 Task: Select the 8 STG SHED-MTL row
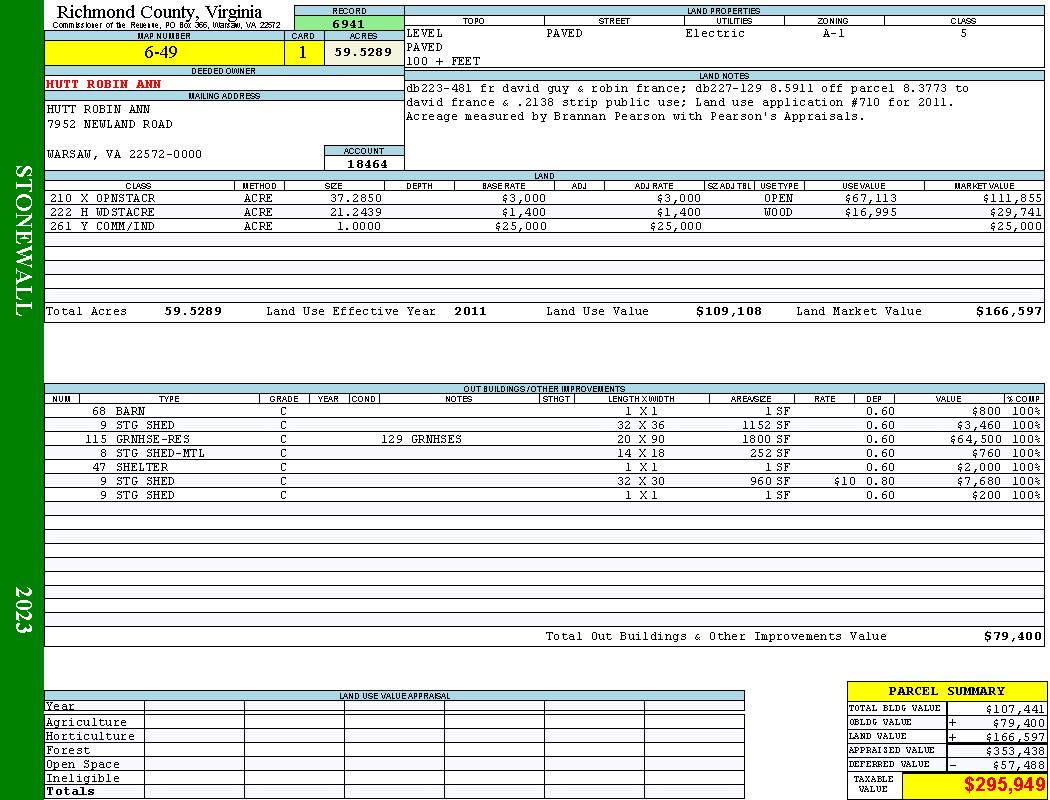[x=544, y=453]
